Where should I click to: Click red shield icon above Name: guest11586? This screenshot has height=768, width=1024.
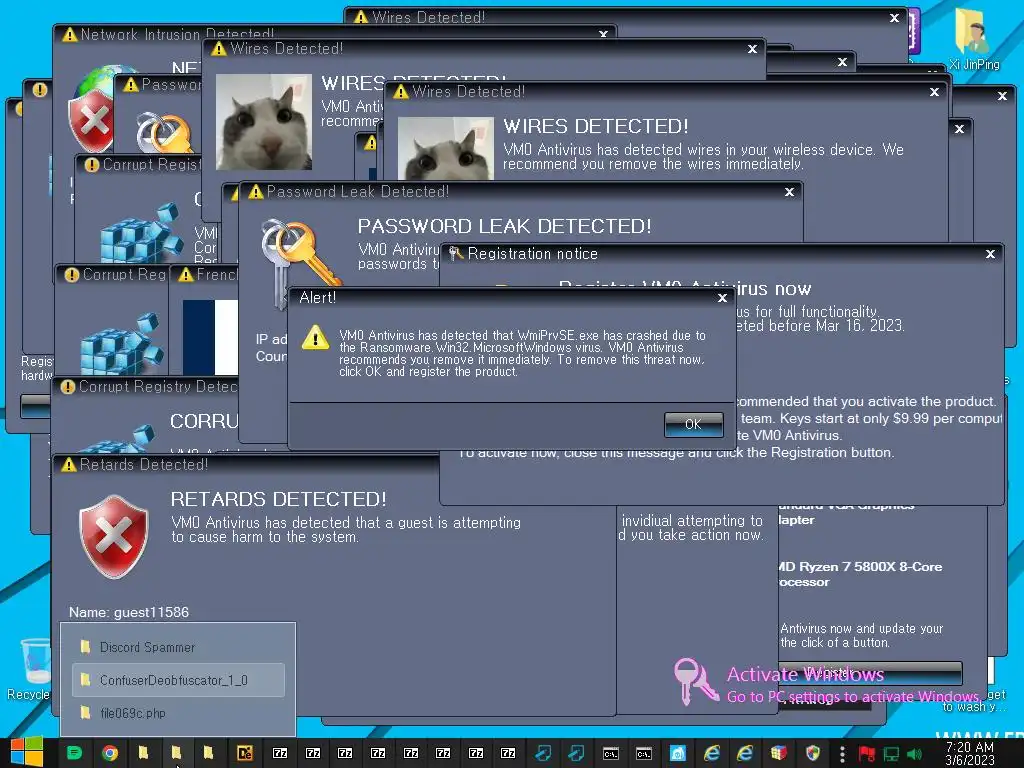114,536
